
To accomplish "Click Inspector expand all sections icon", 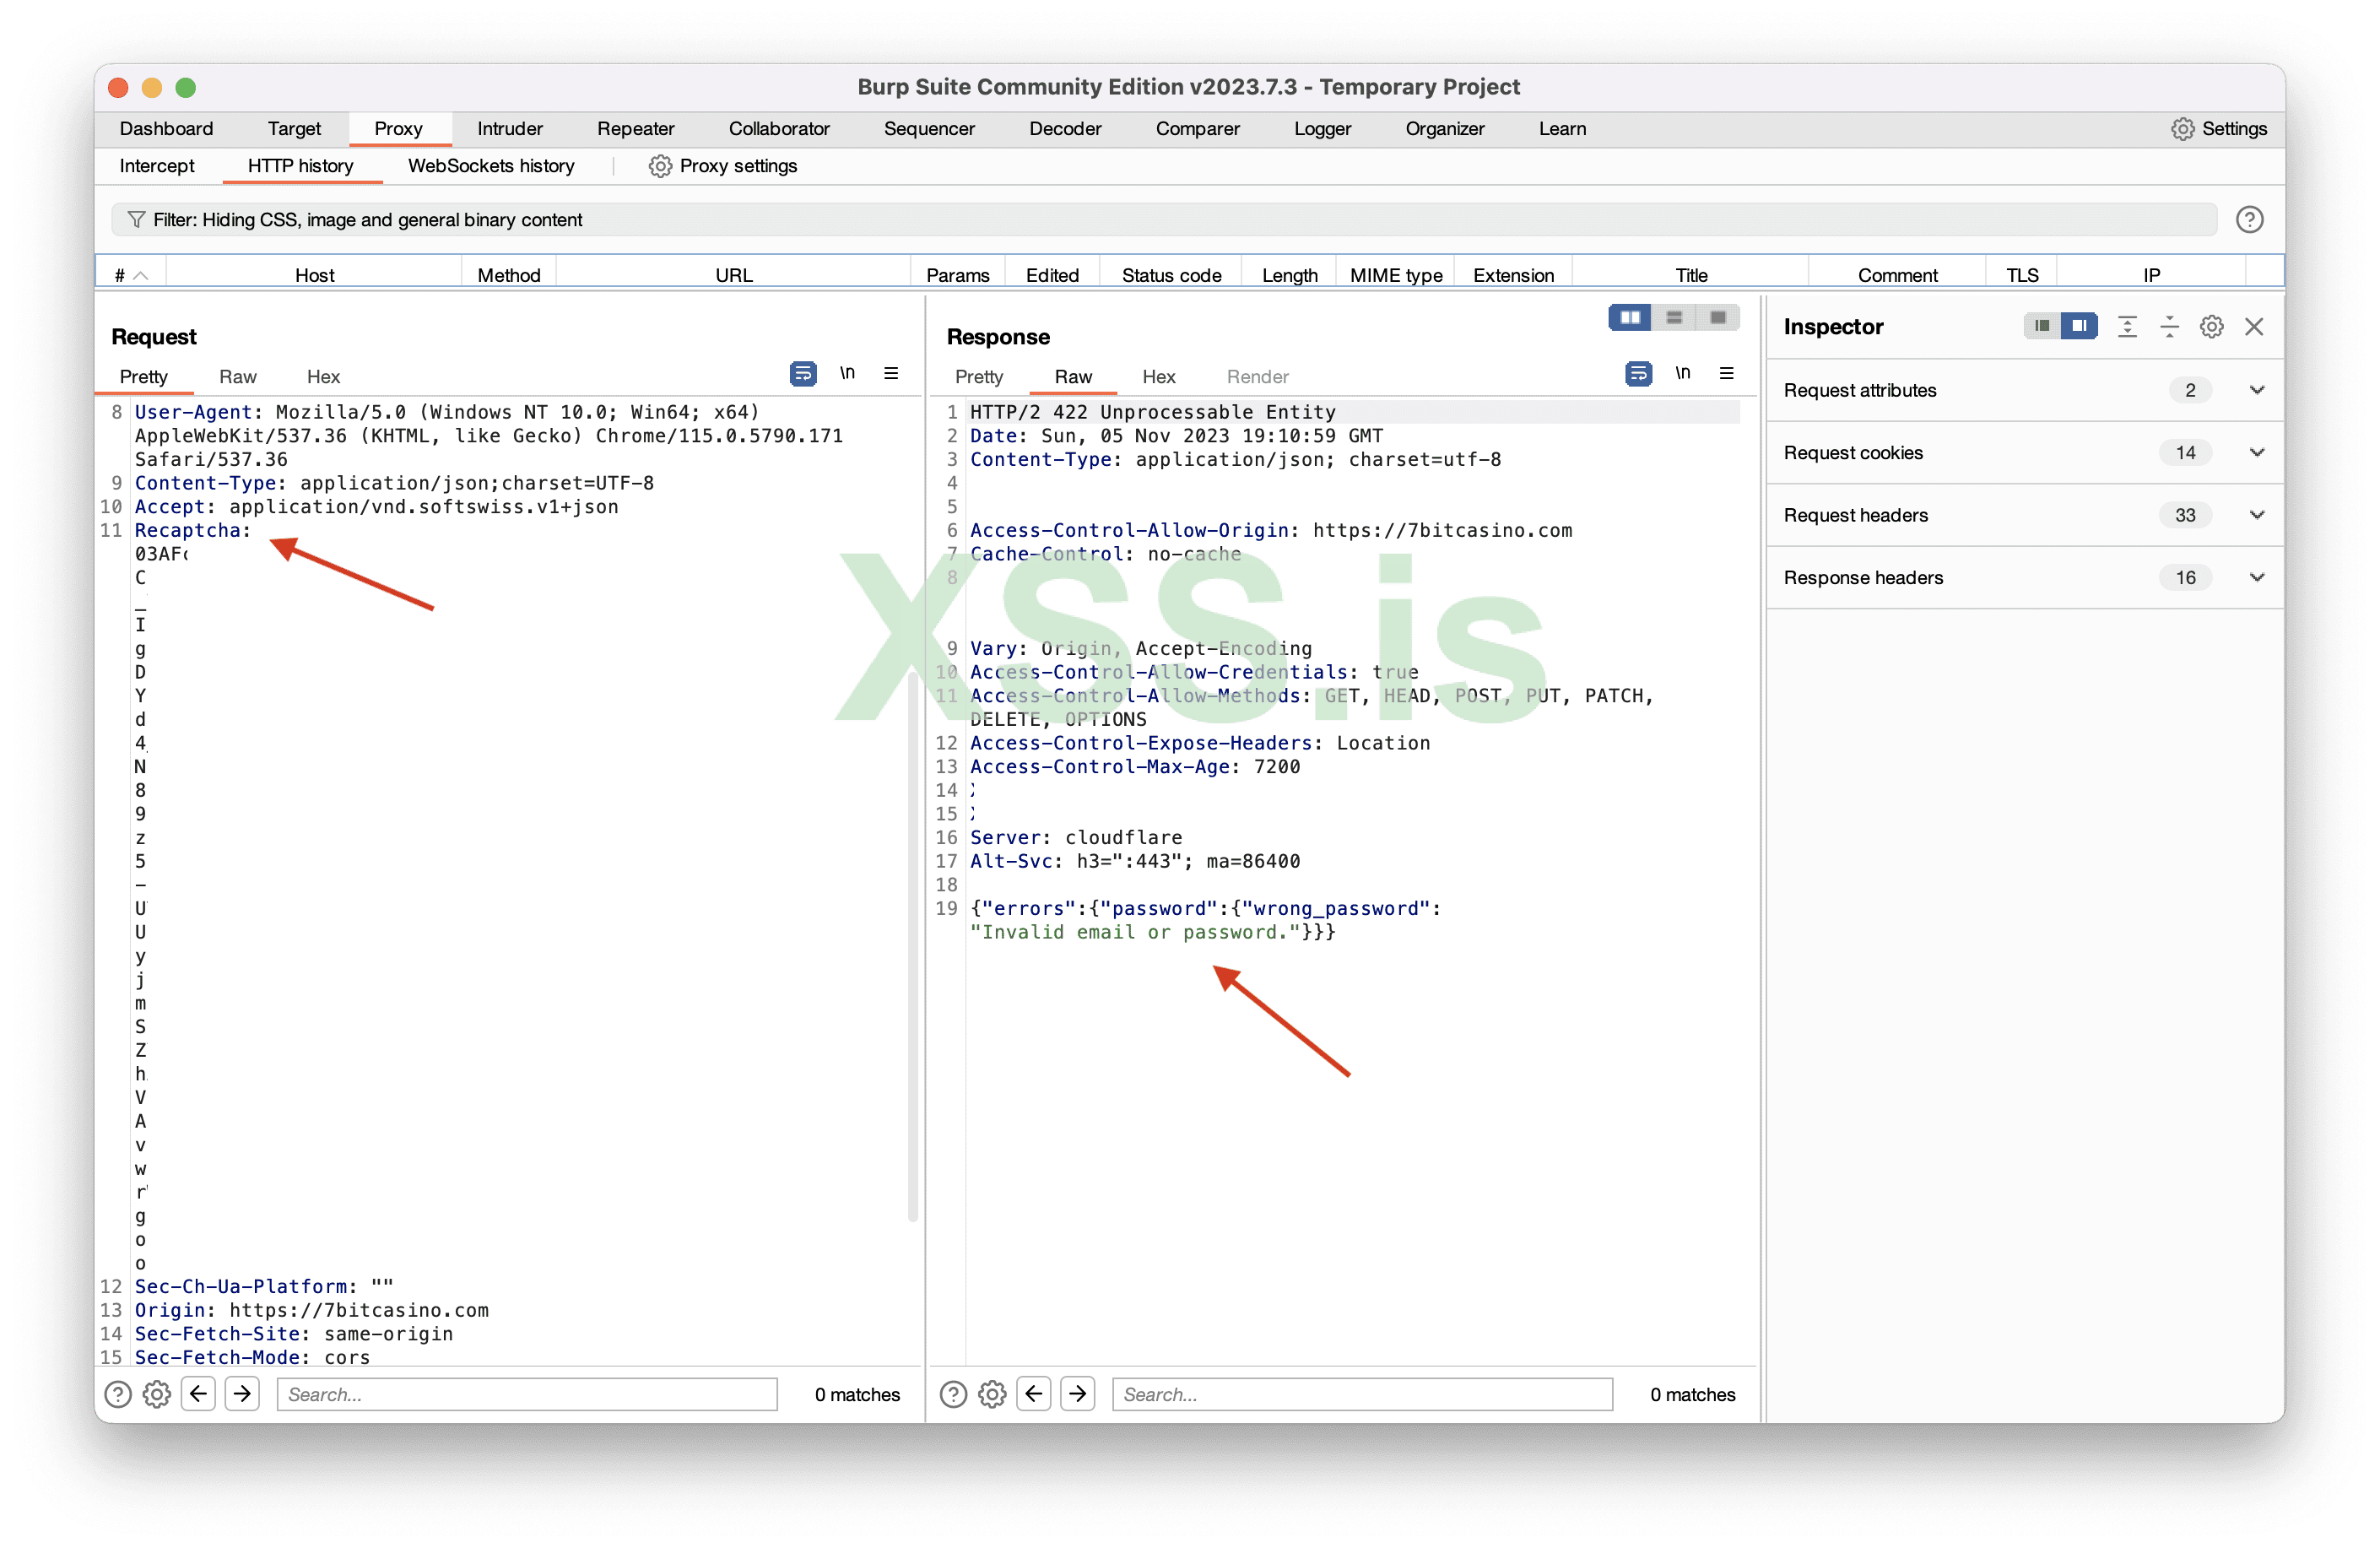I will pos(2127,327).
